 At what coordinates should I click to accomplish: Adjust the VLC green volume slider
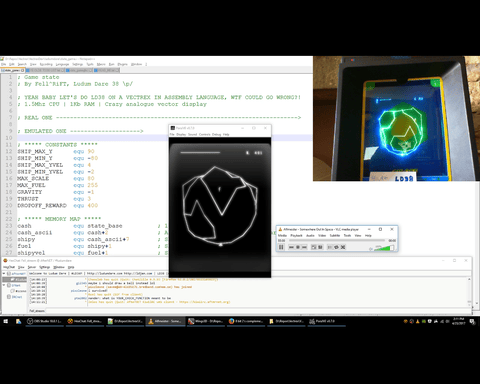pyautogui.click(x=384, y=248)
